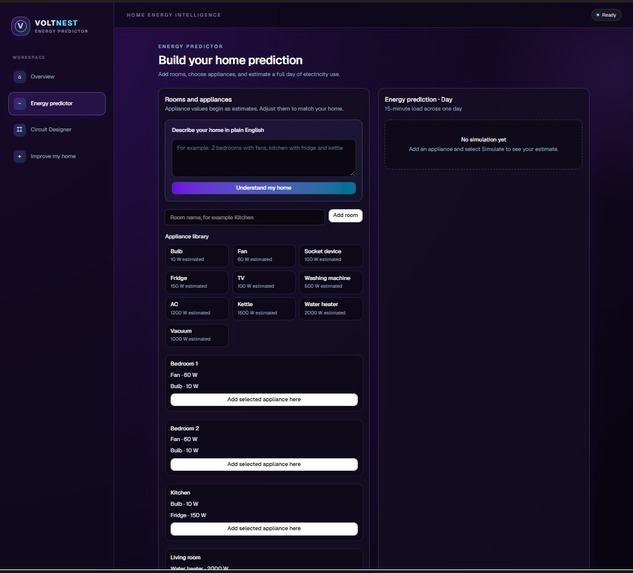Click the Understand my home button
The image size is (633, 573).
(264, 188)
